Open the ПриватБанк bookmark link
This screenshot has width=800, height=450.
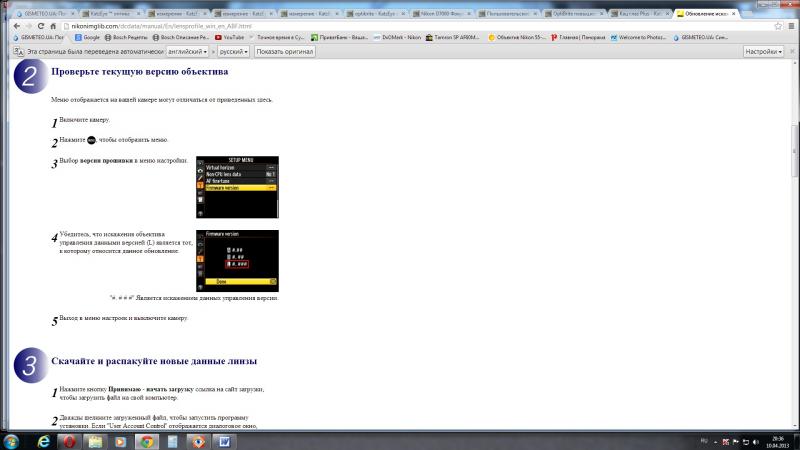[x=339, y=37]
